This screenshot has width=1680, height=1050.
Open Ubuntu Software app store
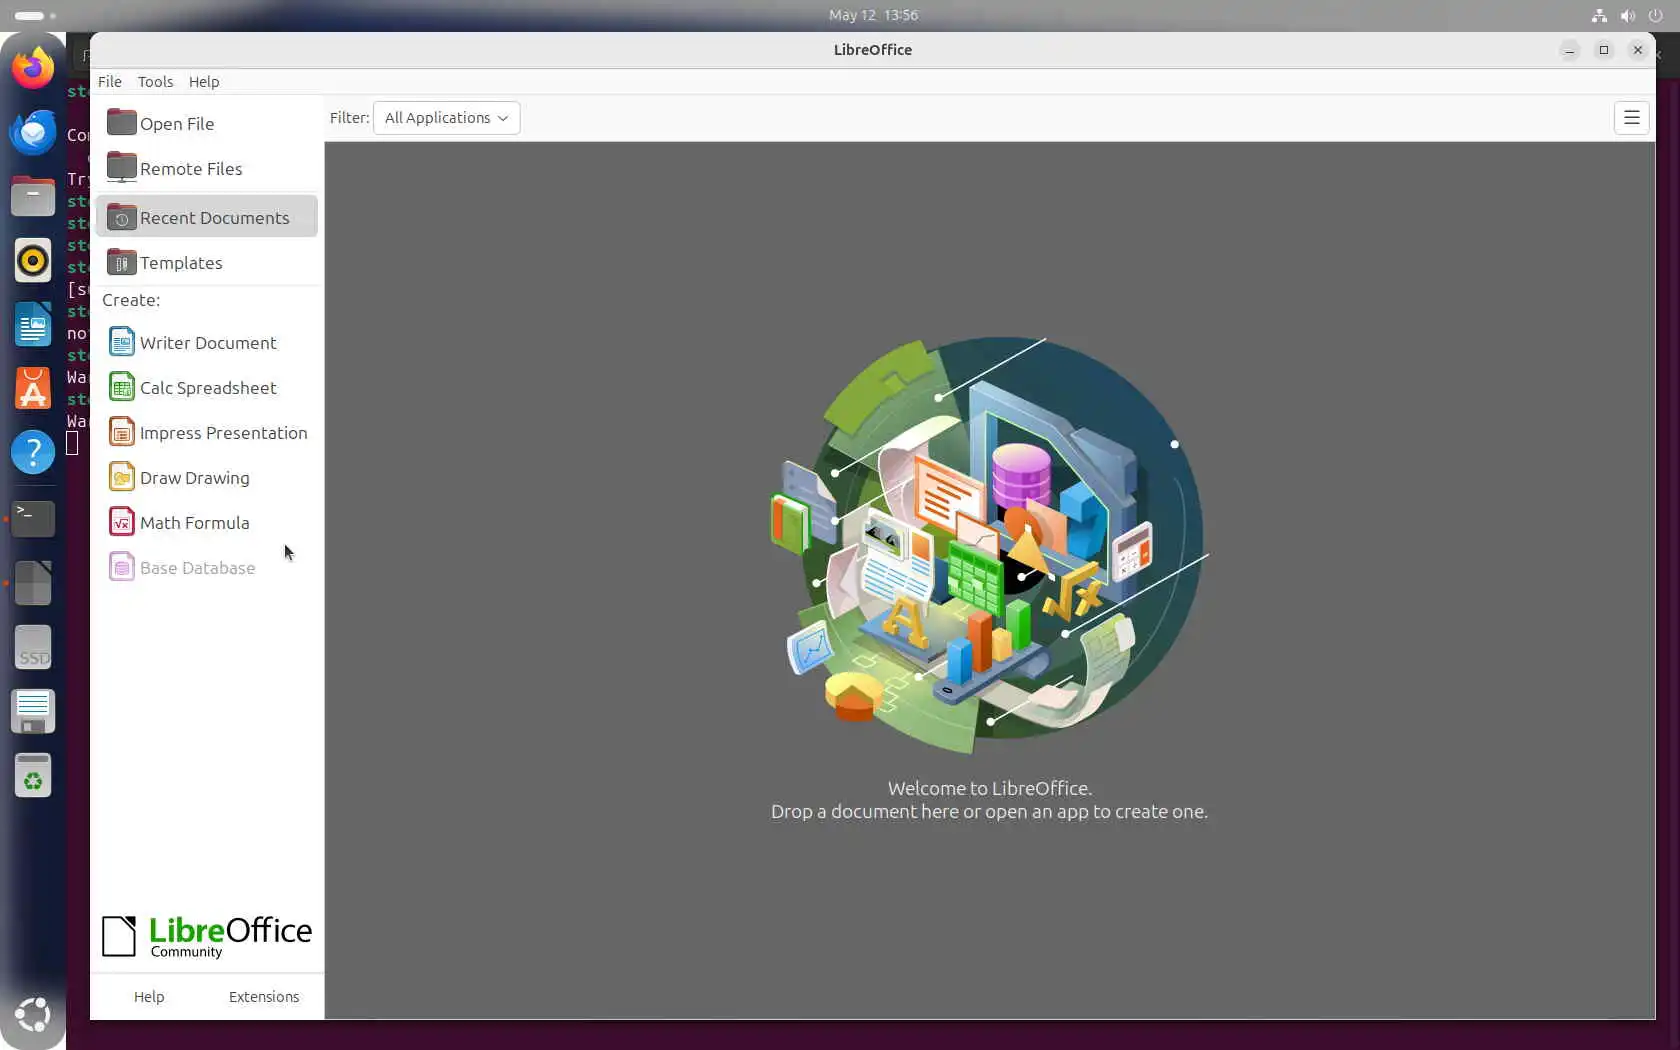pyautogui.click(x=33, y=388)
